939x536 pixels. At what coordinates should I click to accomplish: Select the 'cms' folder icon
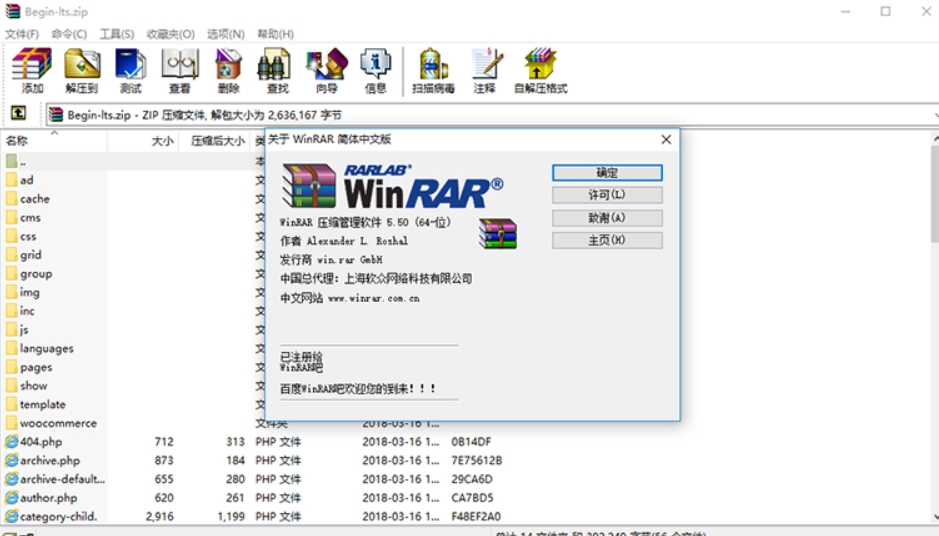12,217
